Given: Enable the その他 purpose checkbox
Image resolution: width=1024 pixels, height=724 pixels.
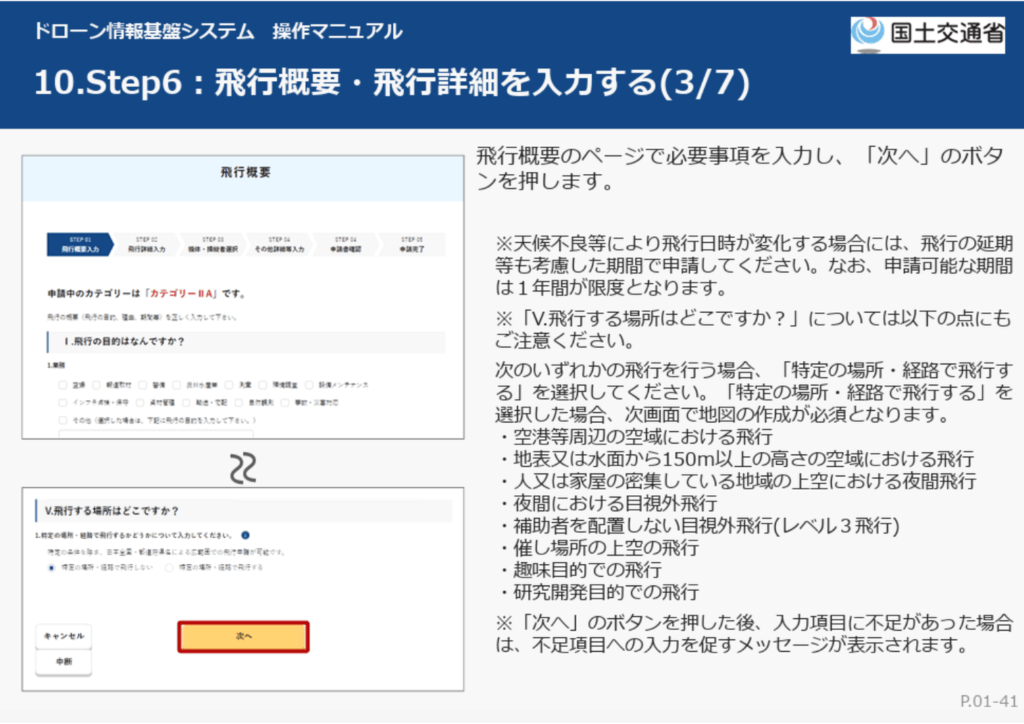Looking at the screenshot, I should pyautogui.click(x=64, y=419).
